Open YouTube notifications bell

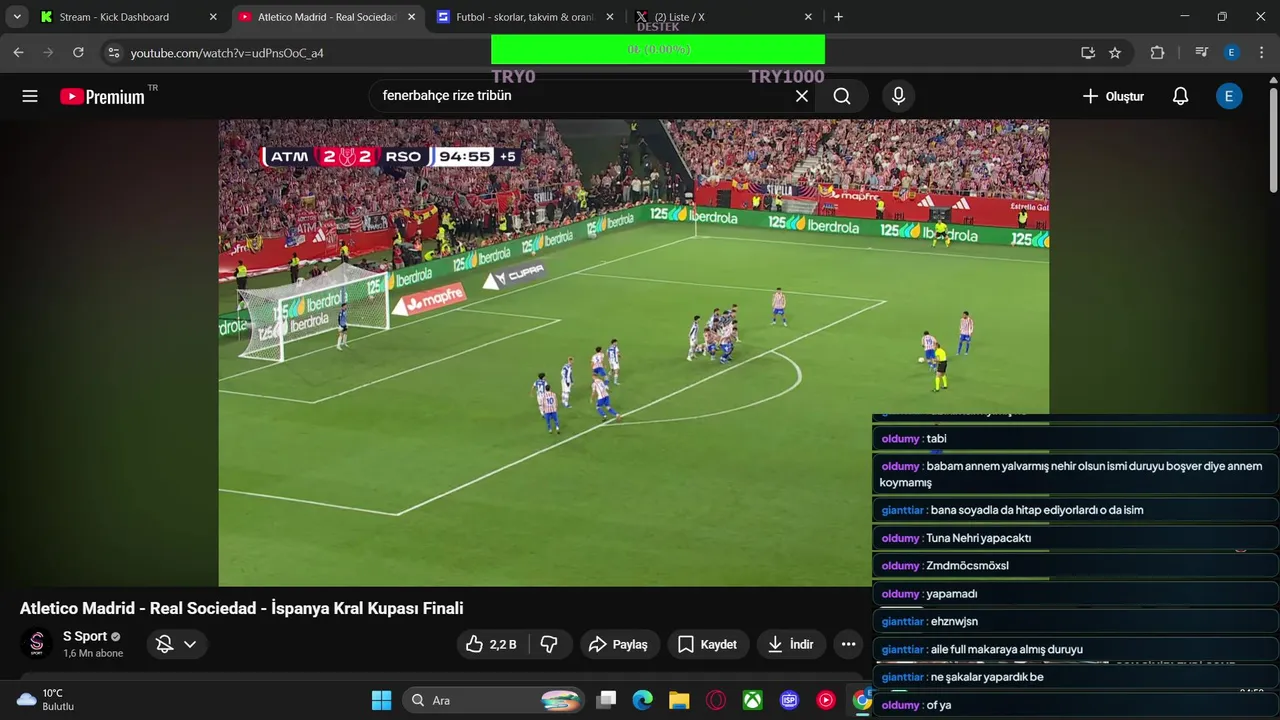coord(1180,96)
